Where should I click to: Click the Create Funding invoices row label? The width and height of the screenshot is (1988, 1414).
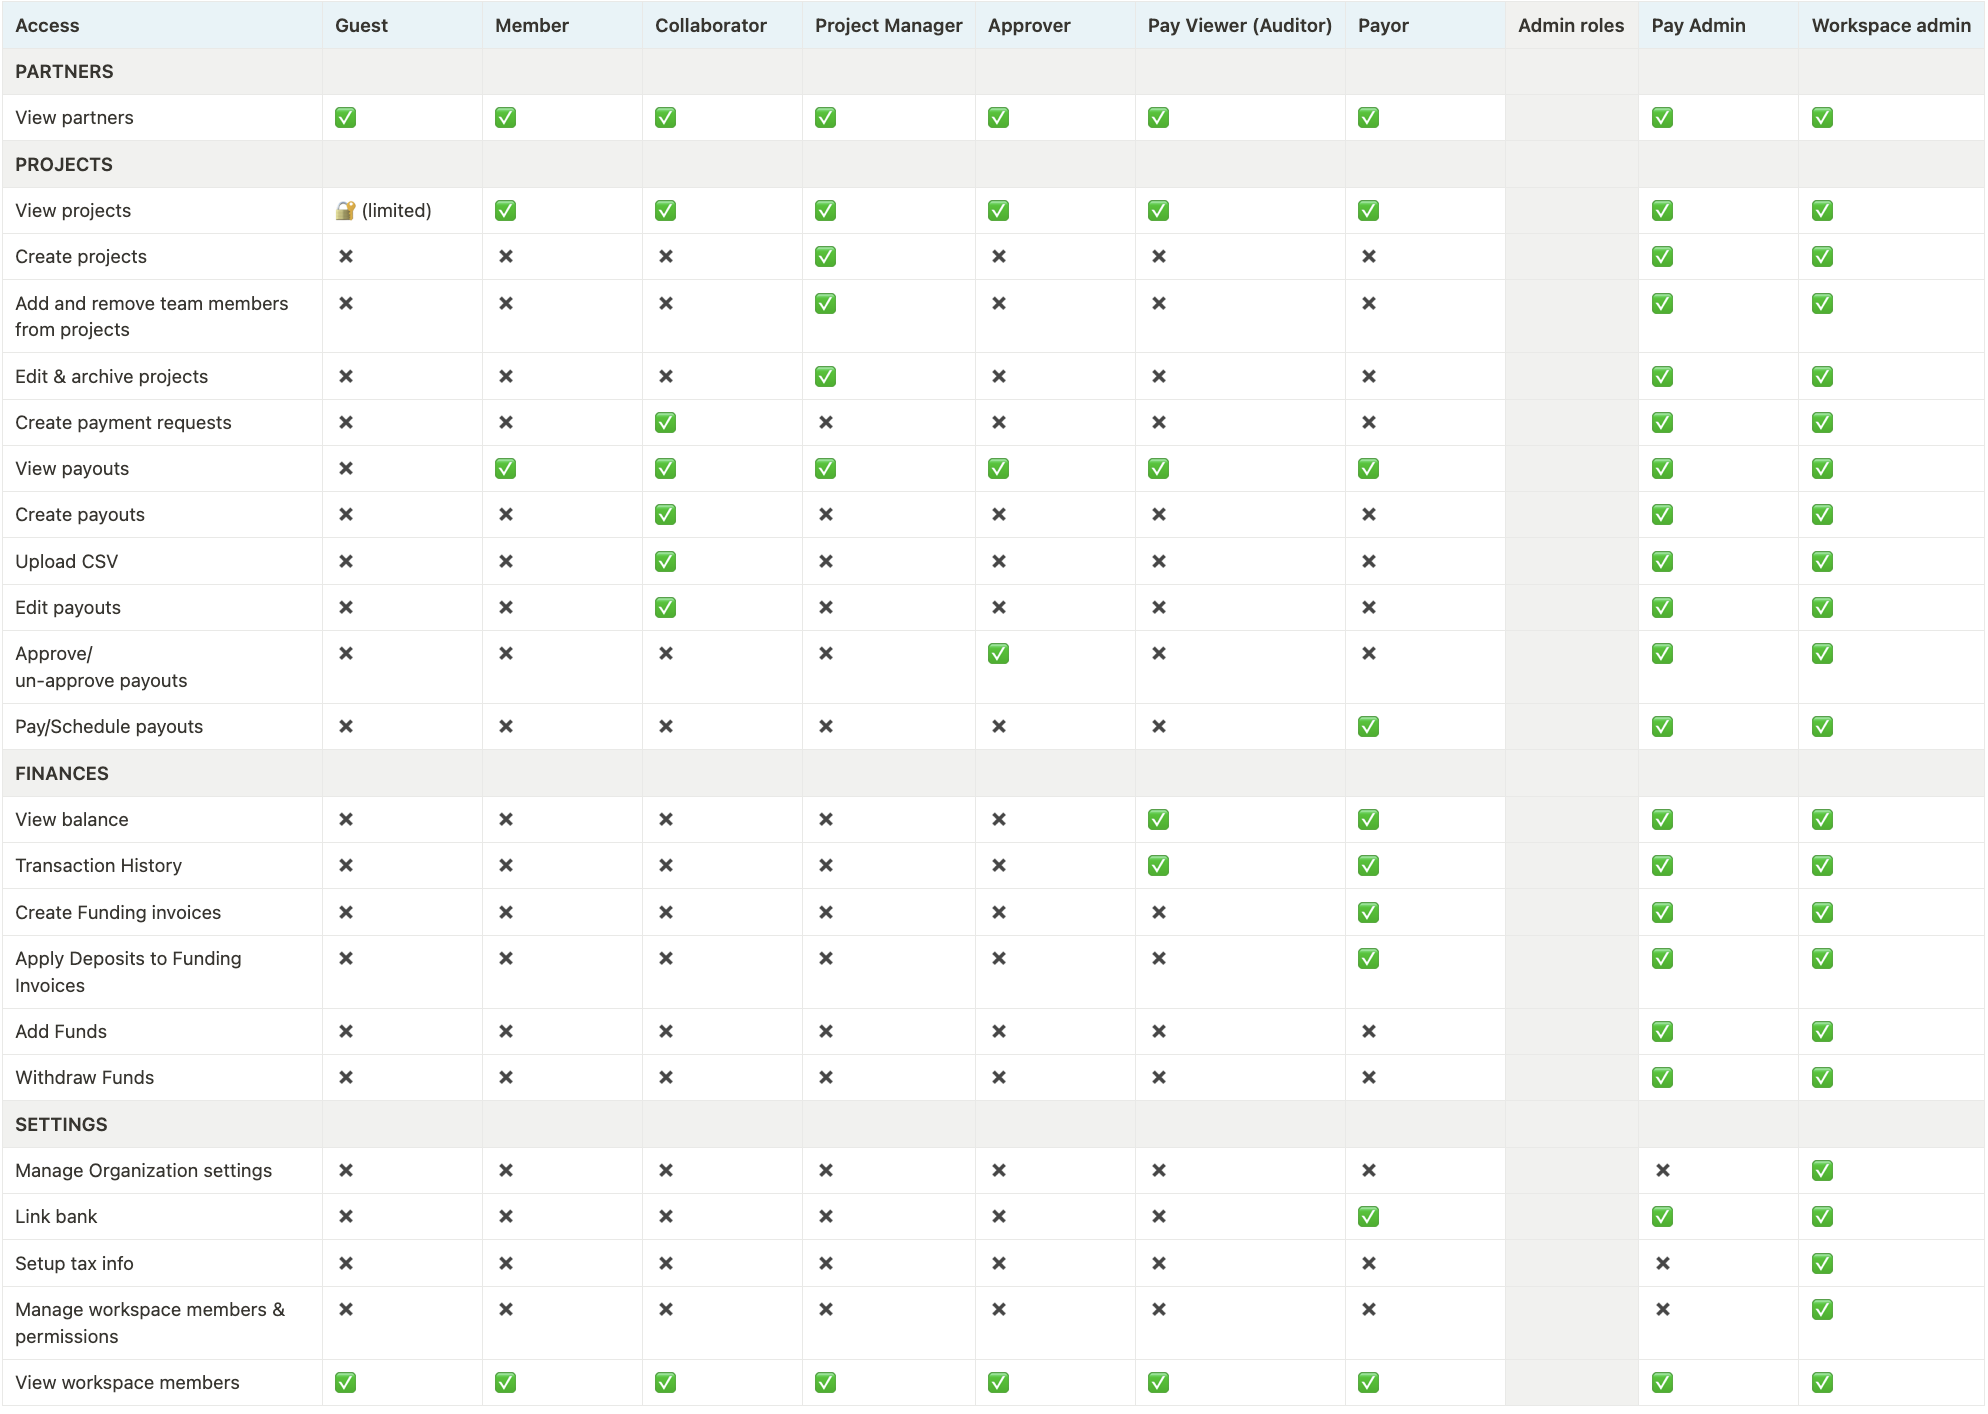[118, 913]
